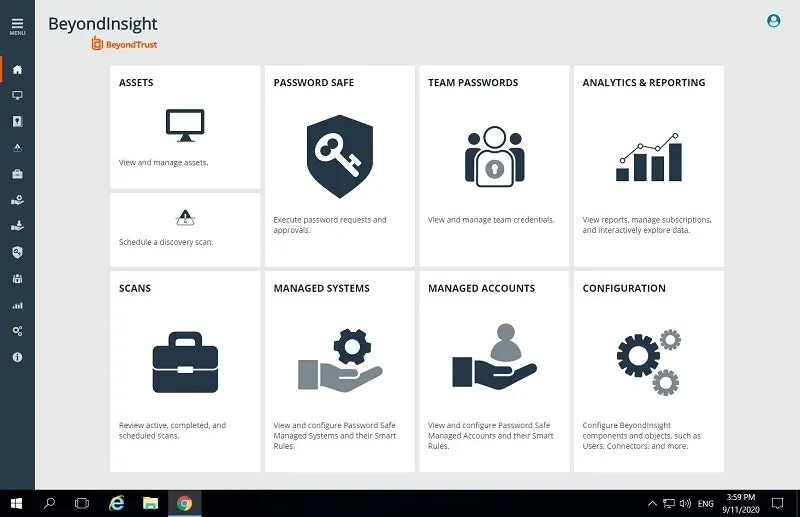Open the Windows notification center
This screenshot has width=800, height=517.
(x=777, y=504)
